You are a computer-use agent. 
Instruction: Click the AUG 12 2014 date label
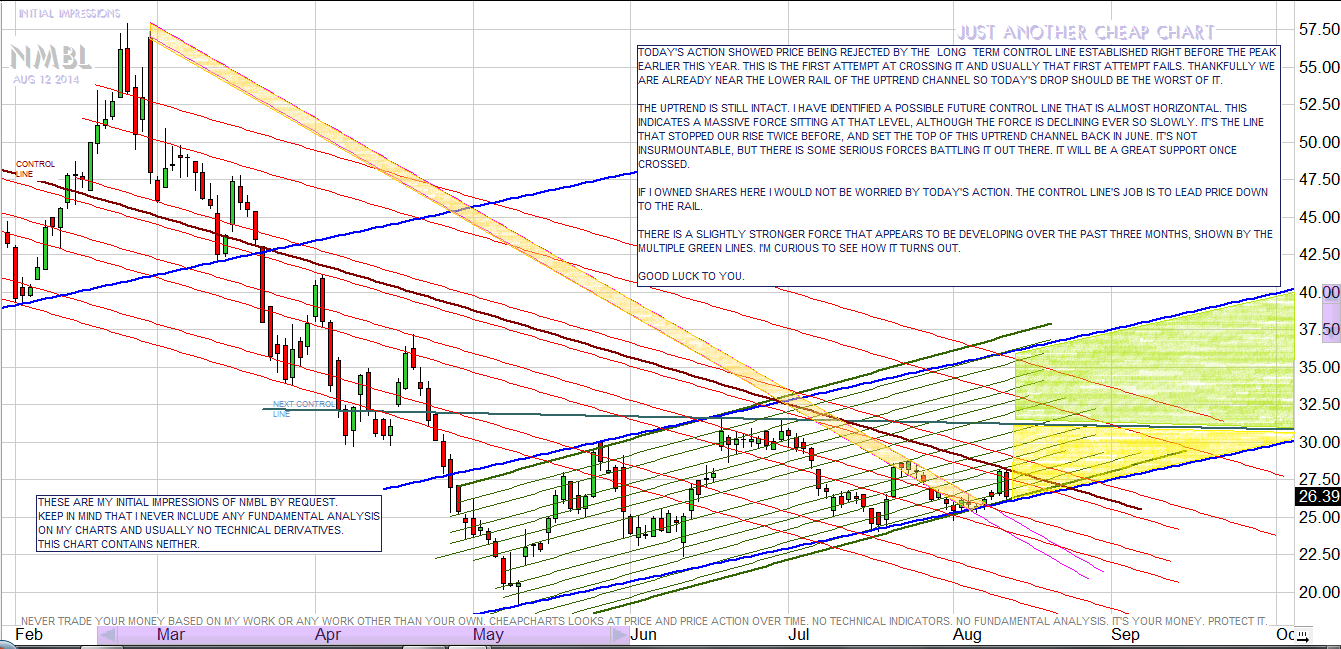click(45, 79)
